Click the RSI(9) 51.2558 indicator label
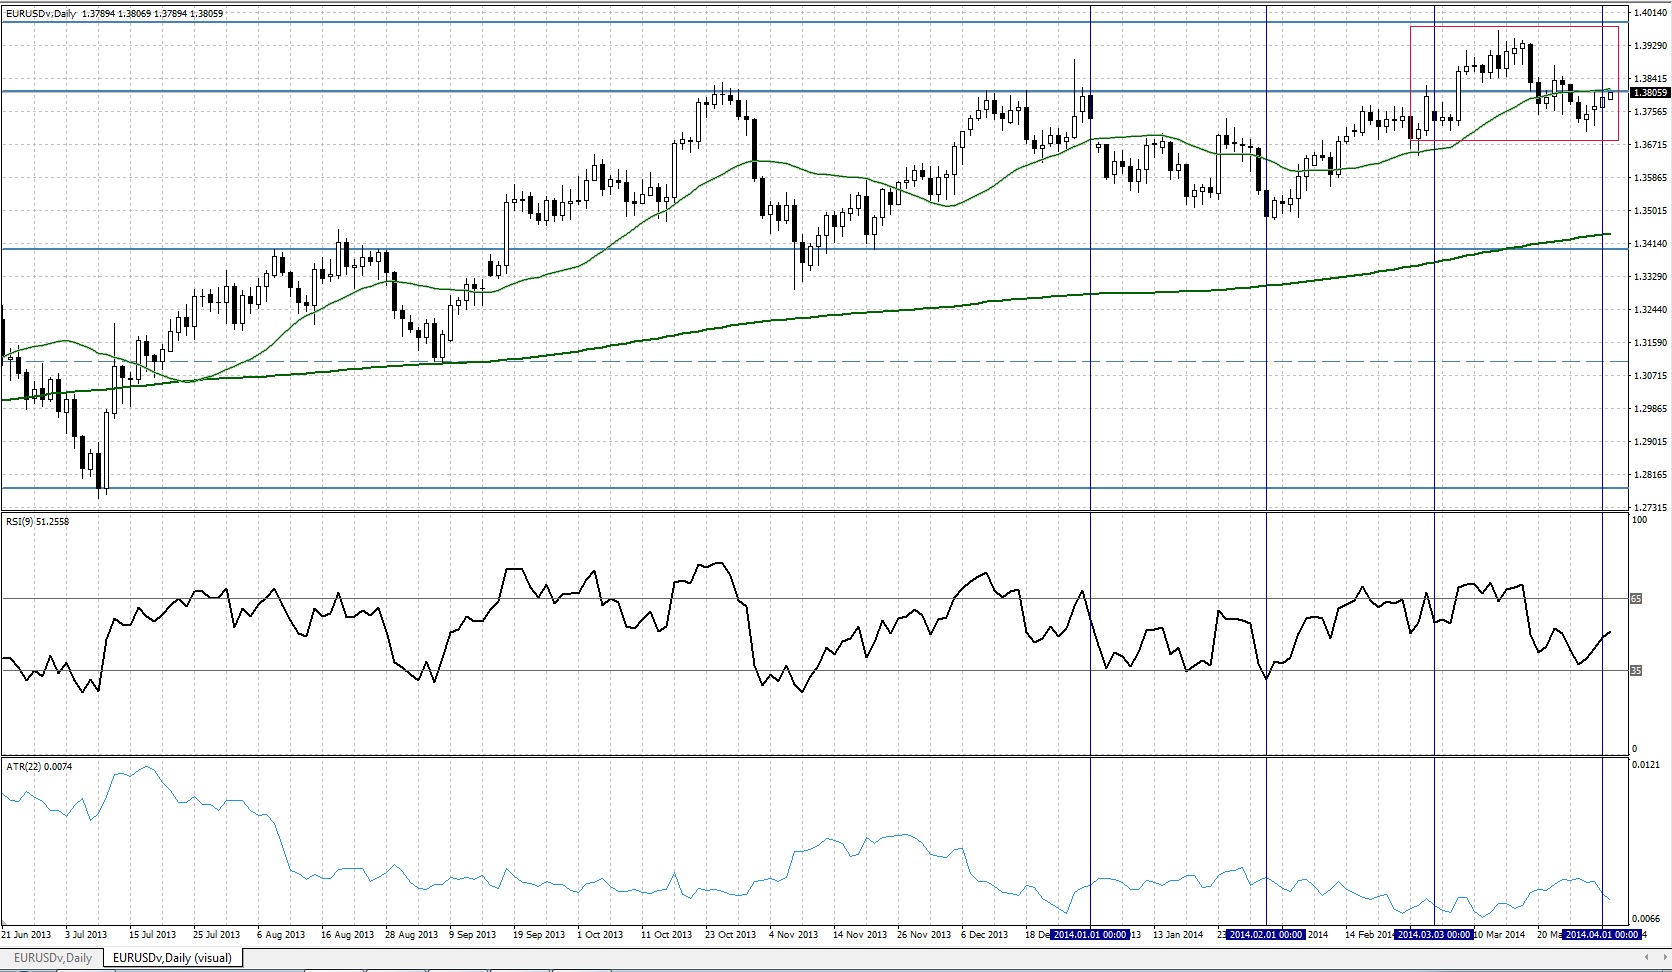This screenshot has height=972, width=1672. pyautogui.click(x=38, y=522)
